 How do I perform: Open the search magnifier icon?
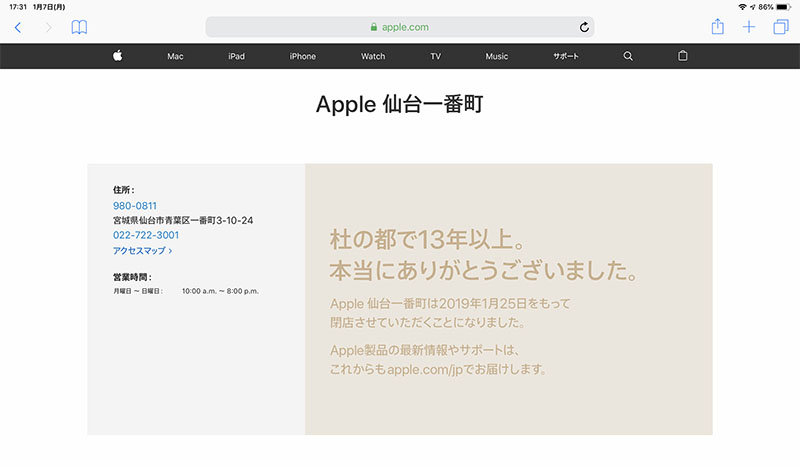coord(628,56)
